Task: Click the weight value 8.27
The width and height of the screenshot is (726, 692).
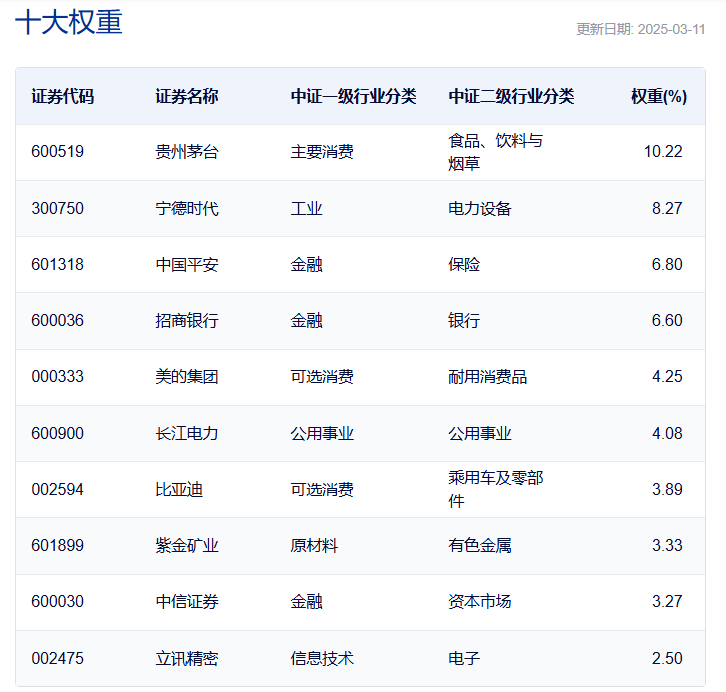Action: point(667,208)
